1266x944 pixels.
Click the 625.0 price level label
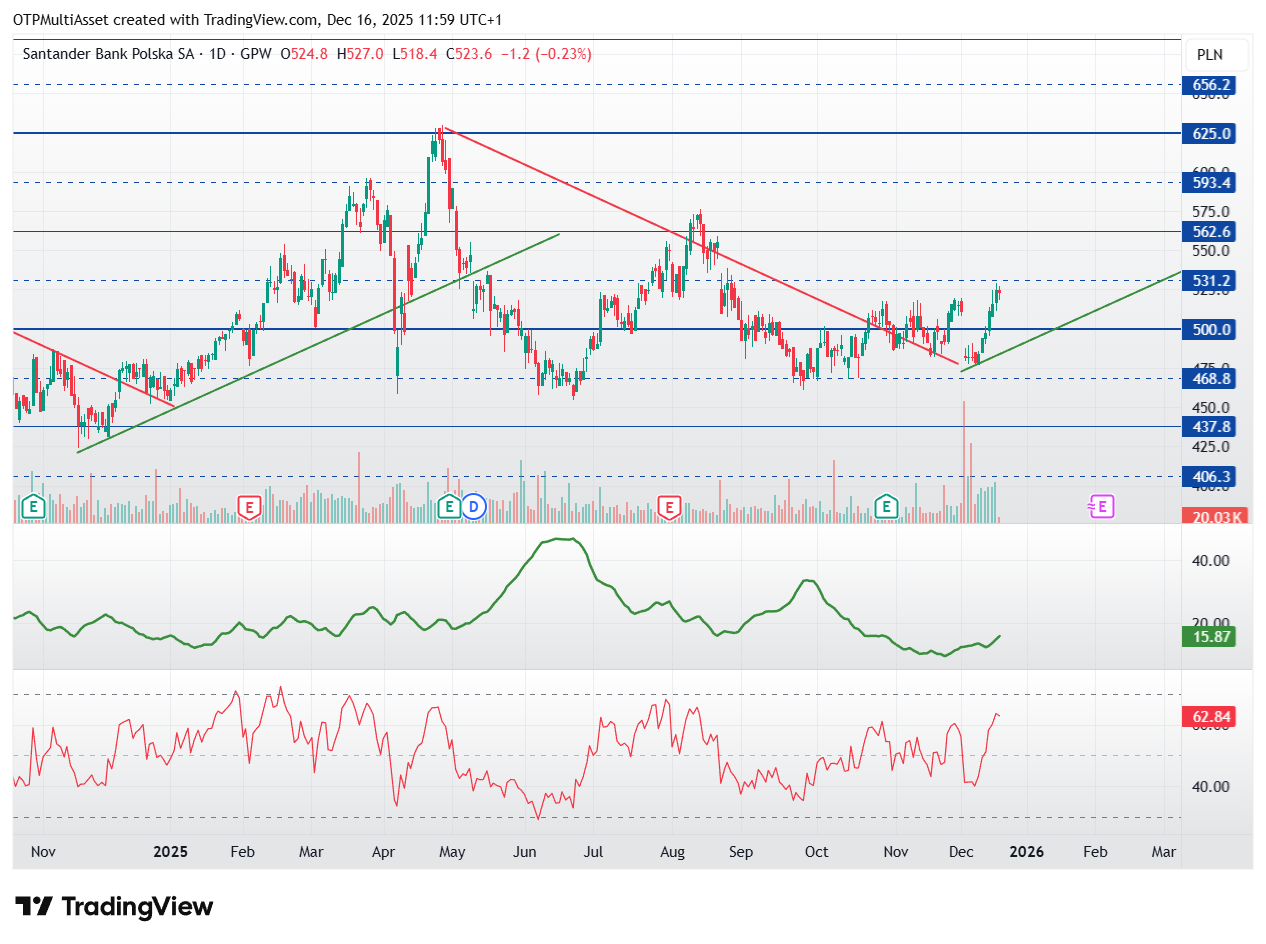click(1210, 133)
